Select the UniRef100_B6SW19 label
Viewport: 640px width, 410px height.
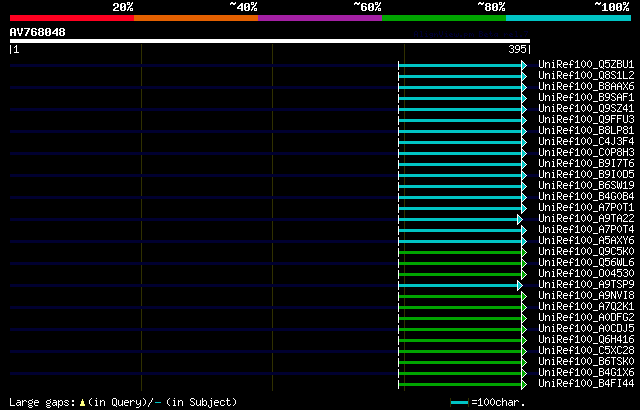586,186
